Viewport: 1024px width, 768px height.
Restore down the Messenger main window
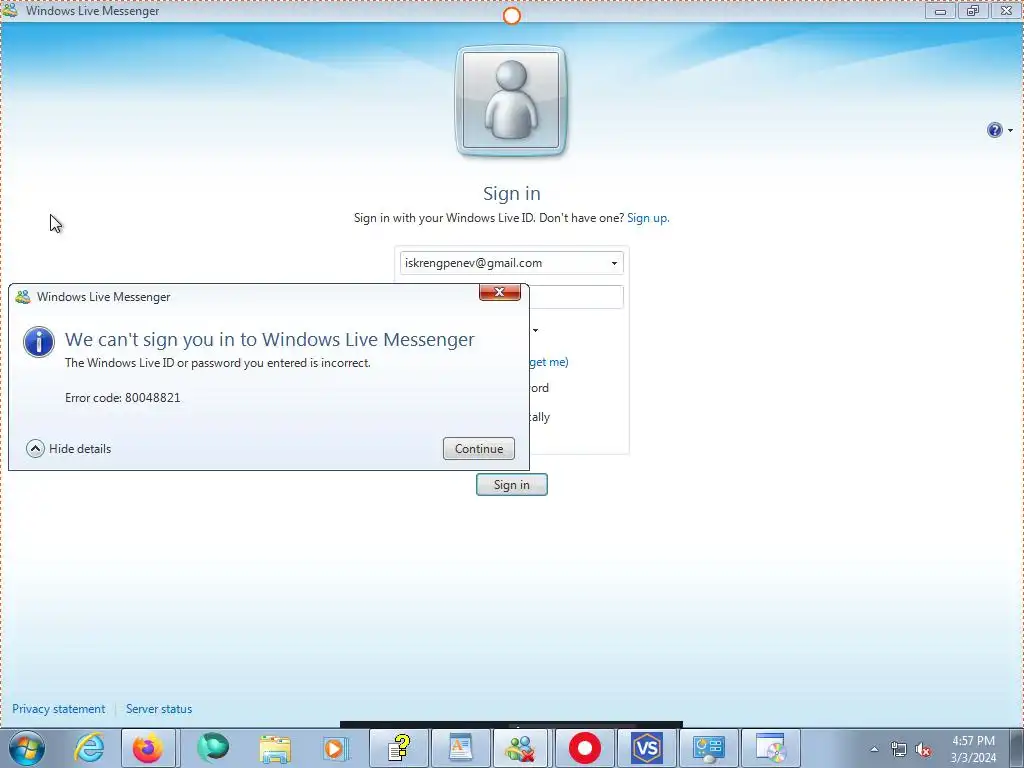973,10
